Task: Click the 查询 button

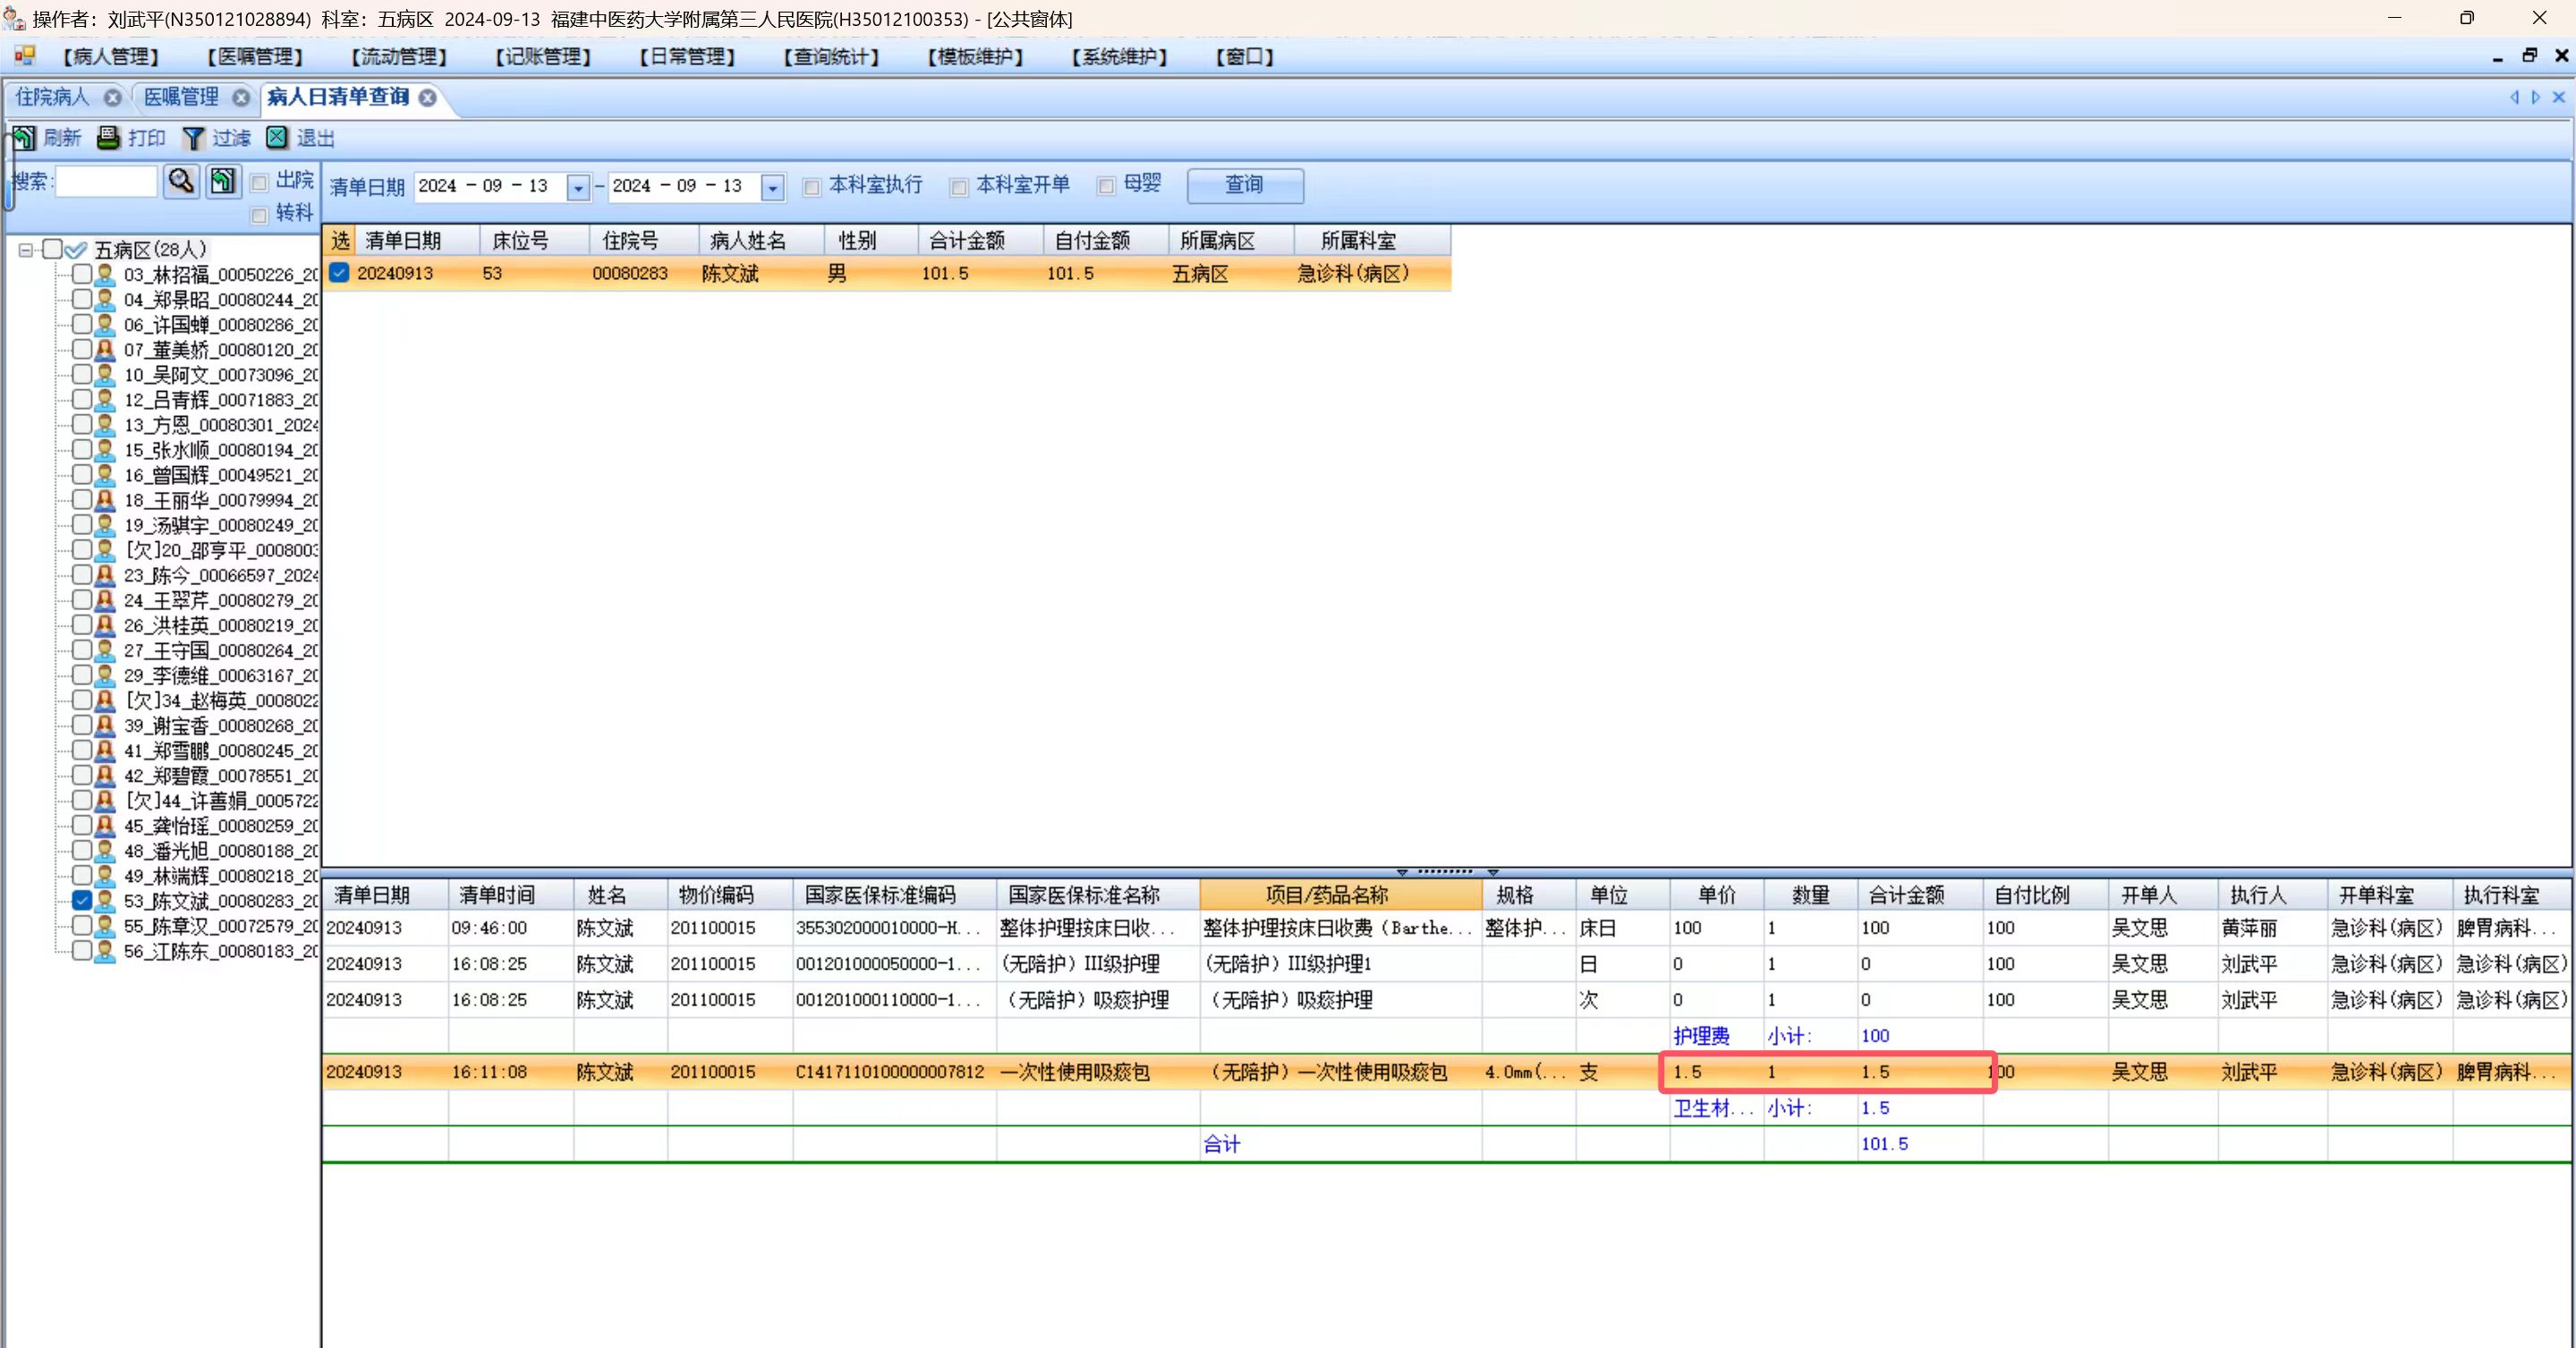Action: tap(1244, 185)
